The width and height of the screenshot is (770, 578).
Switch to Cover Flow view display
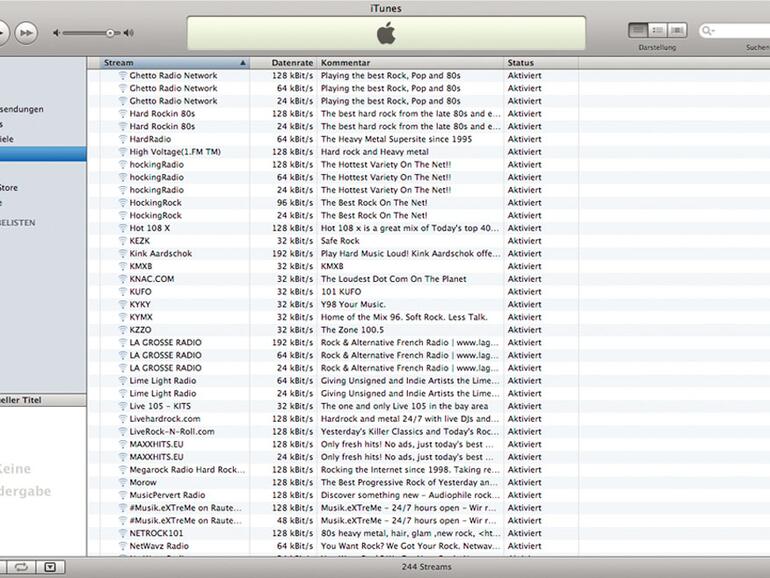pyautogui.click(x=677, y=30)
